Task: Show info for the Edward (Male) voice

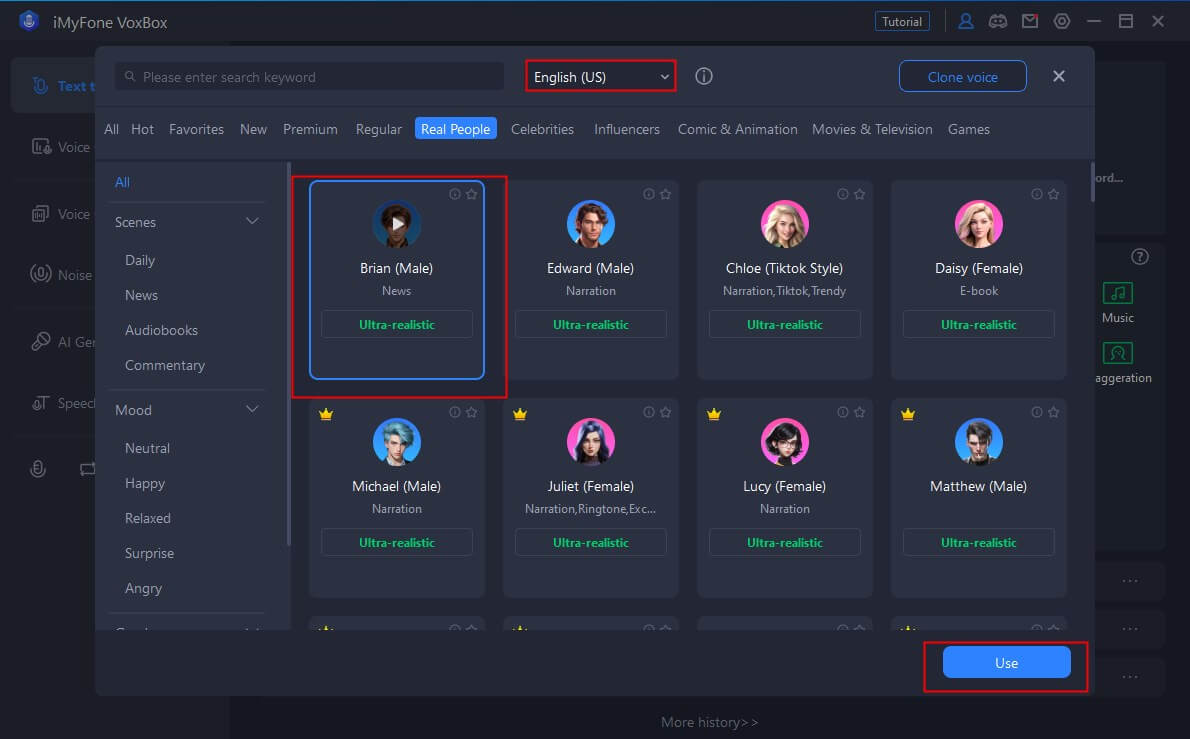Action: pyautogui.click(x=649, y=194)
